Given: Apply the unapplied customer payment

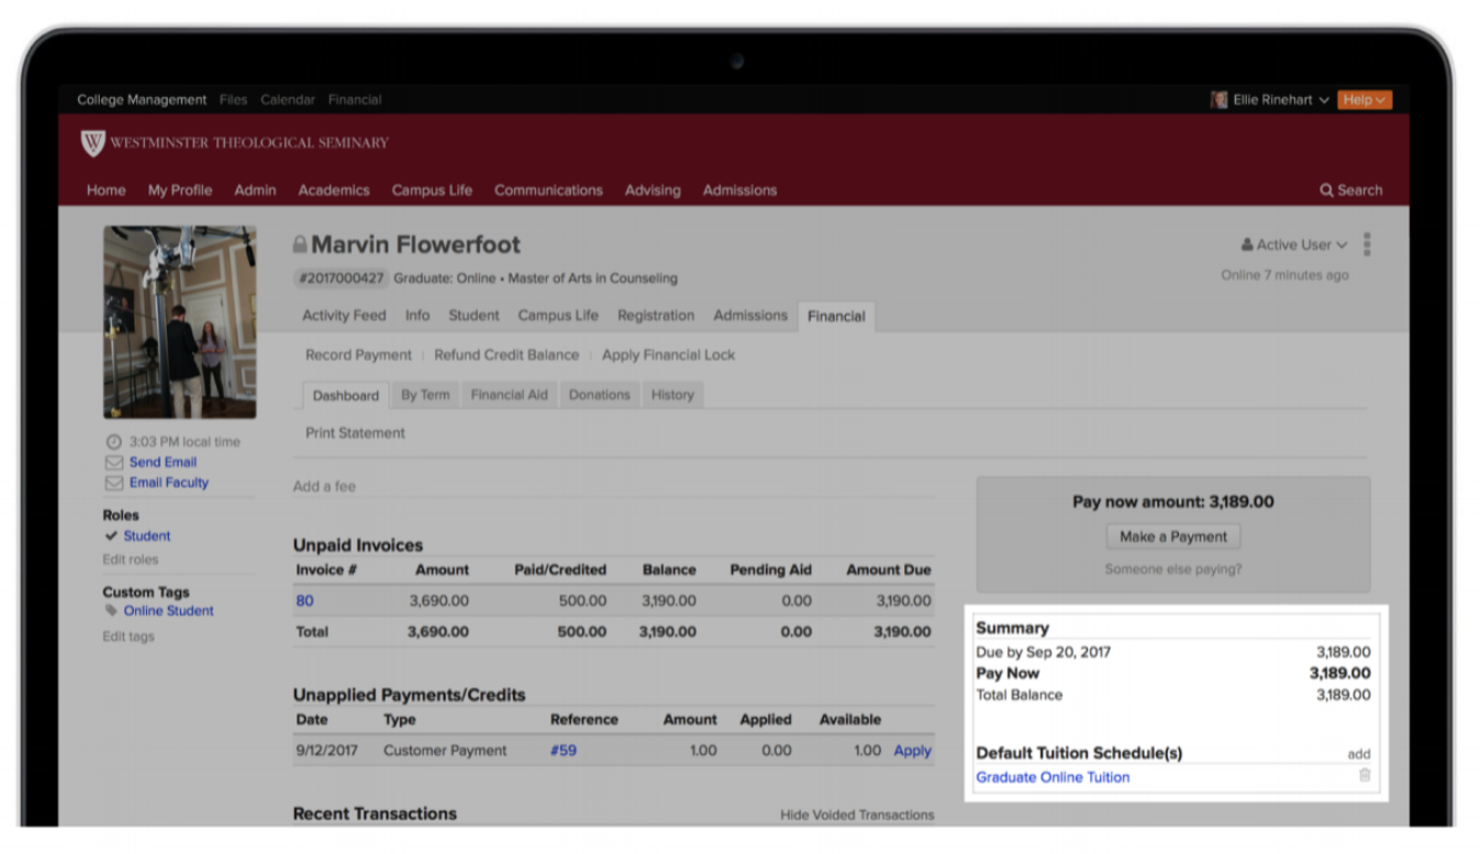Looking at the screenshot, I should 912,750.
